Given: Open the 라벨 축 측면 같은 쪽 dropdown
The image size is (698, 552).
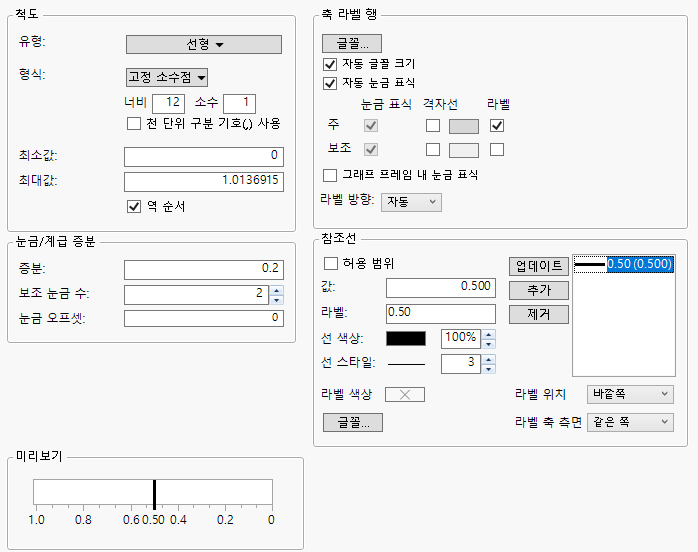Looking at the screenshot, I should 630,422.
